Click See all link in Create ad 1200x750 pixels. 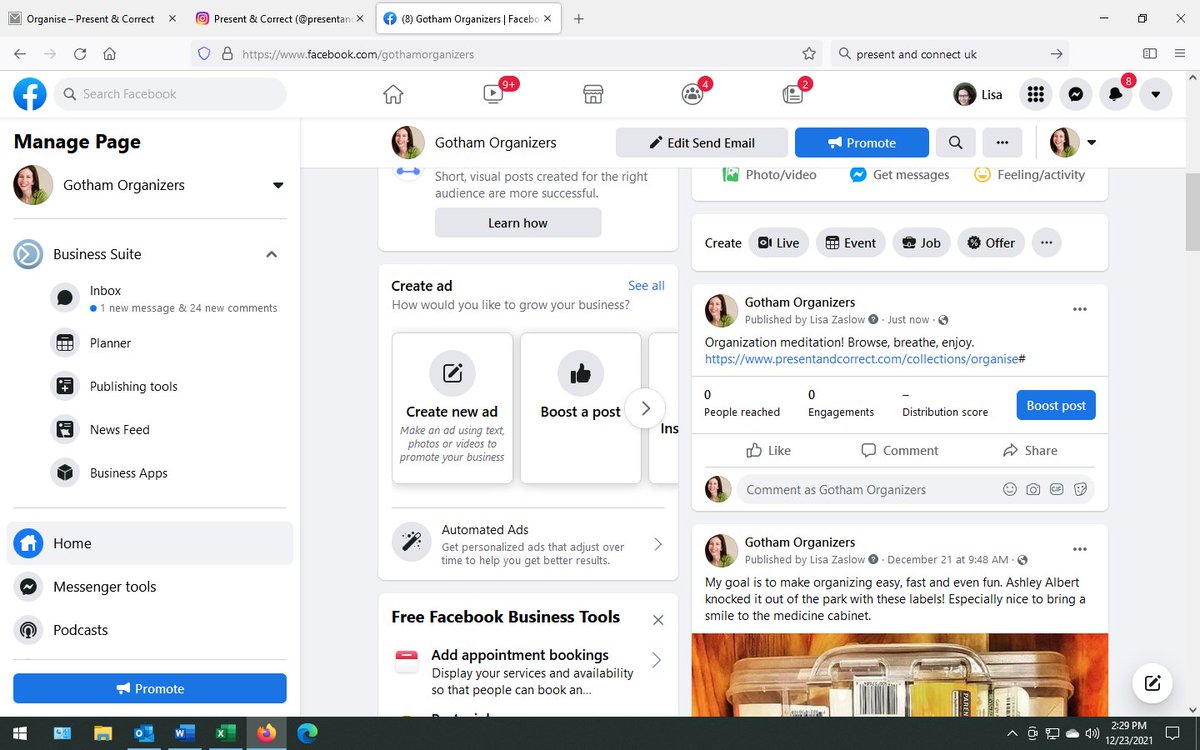(646, 285)
